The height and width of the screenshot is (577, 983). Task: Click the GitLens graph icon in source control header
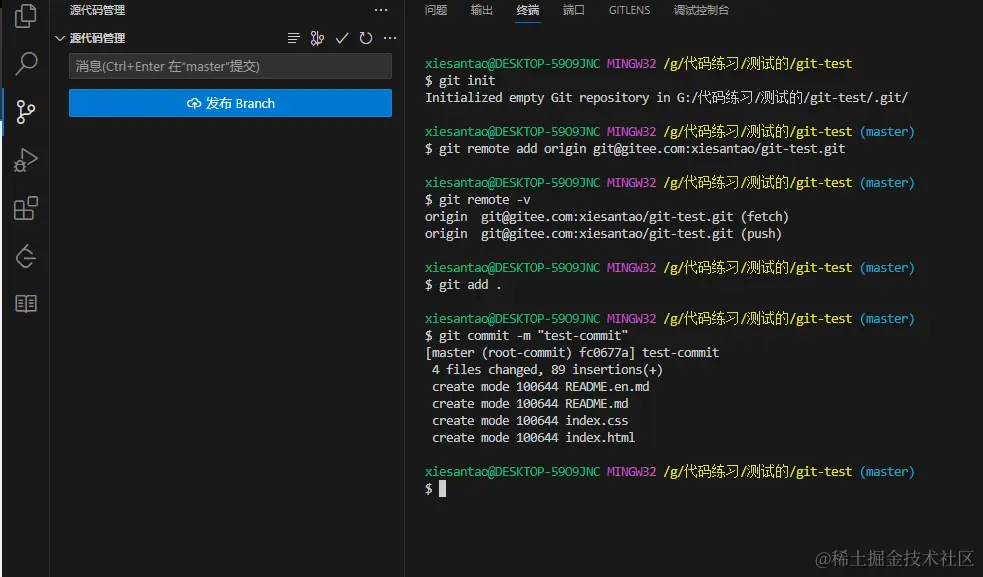[317, 38]
